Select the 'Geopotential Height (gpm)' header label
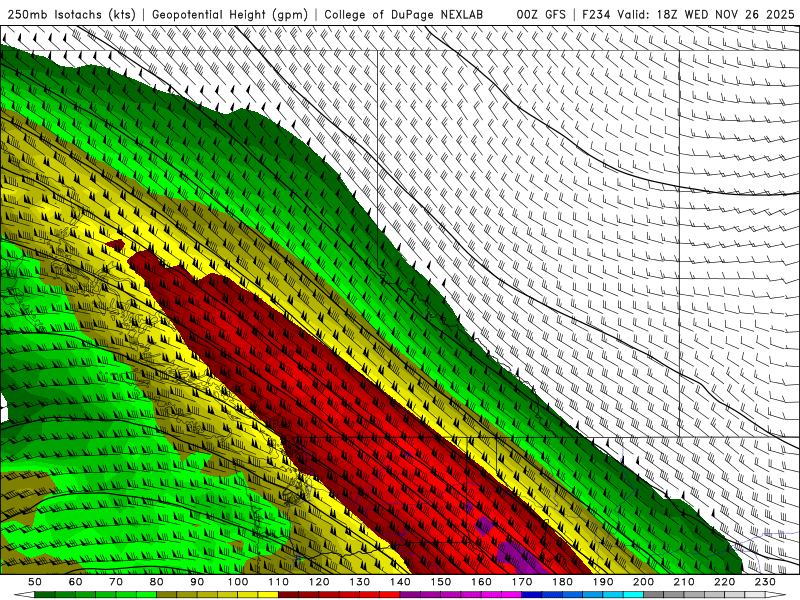Image resolution: width=800 pixels, height=600 pixels. pyautogui.click(x=230, y=15)
